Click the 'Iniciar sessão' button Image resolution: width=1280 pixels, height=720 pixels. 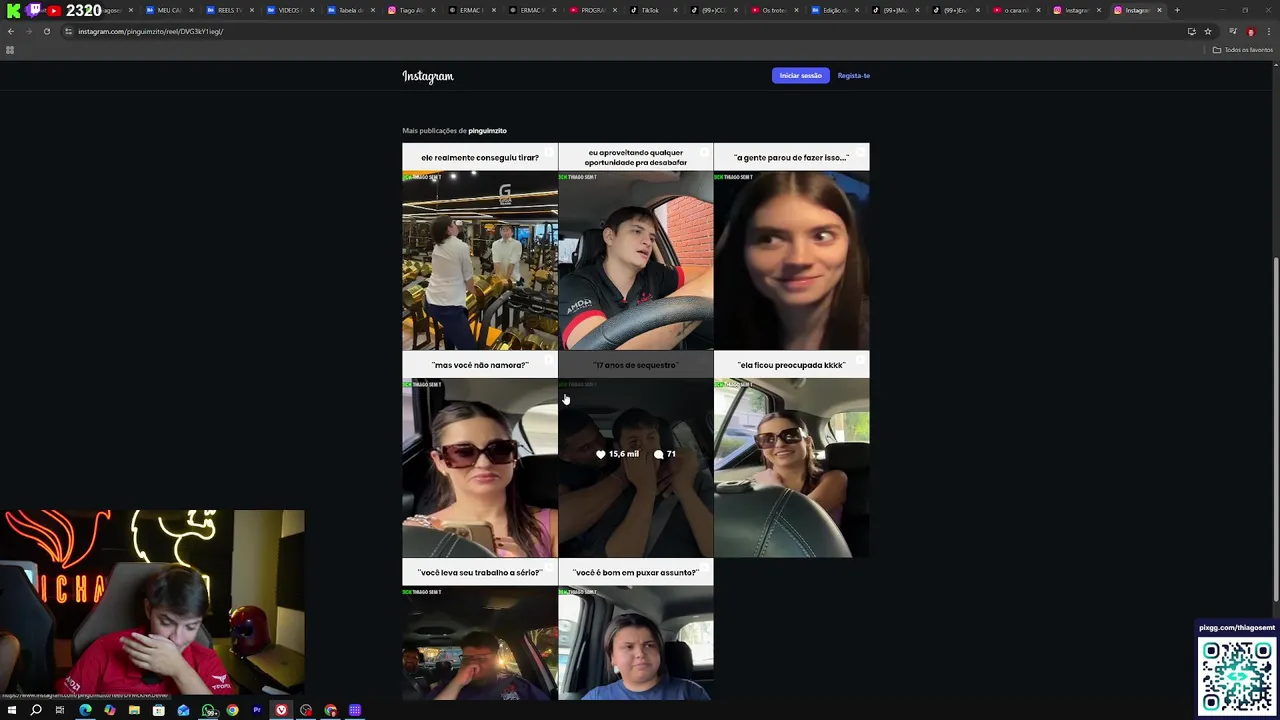[x=800, y=75]
